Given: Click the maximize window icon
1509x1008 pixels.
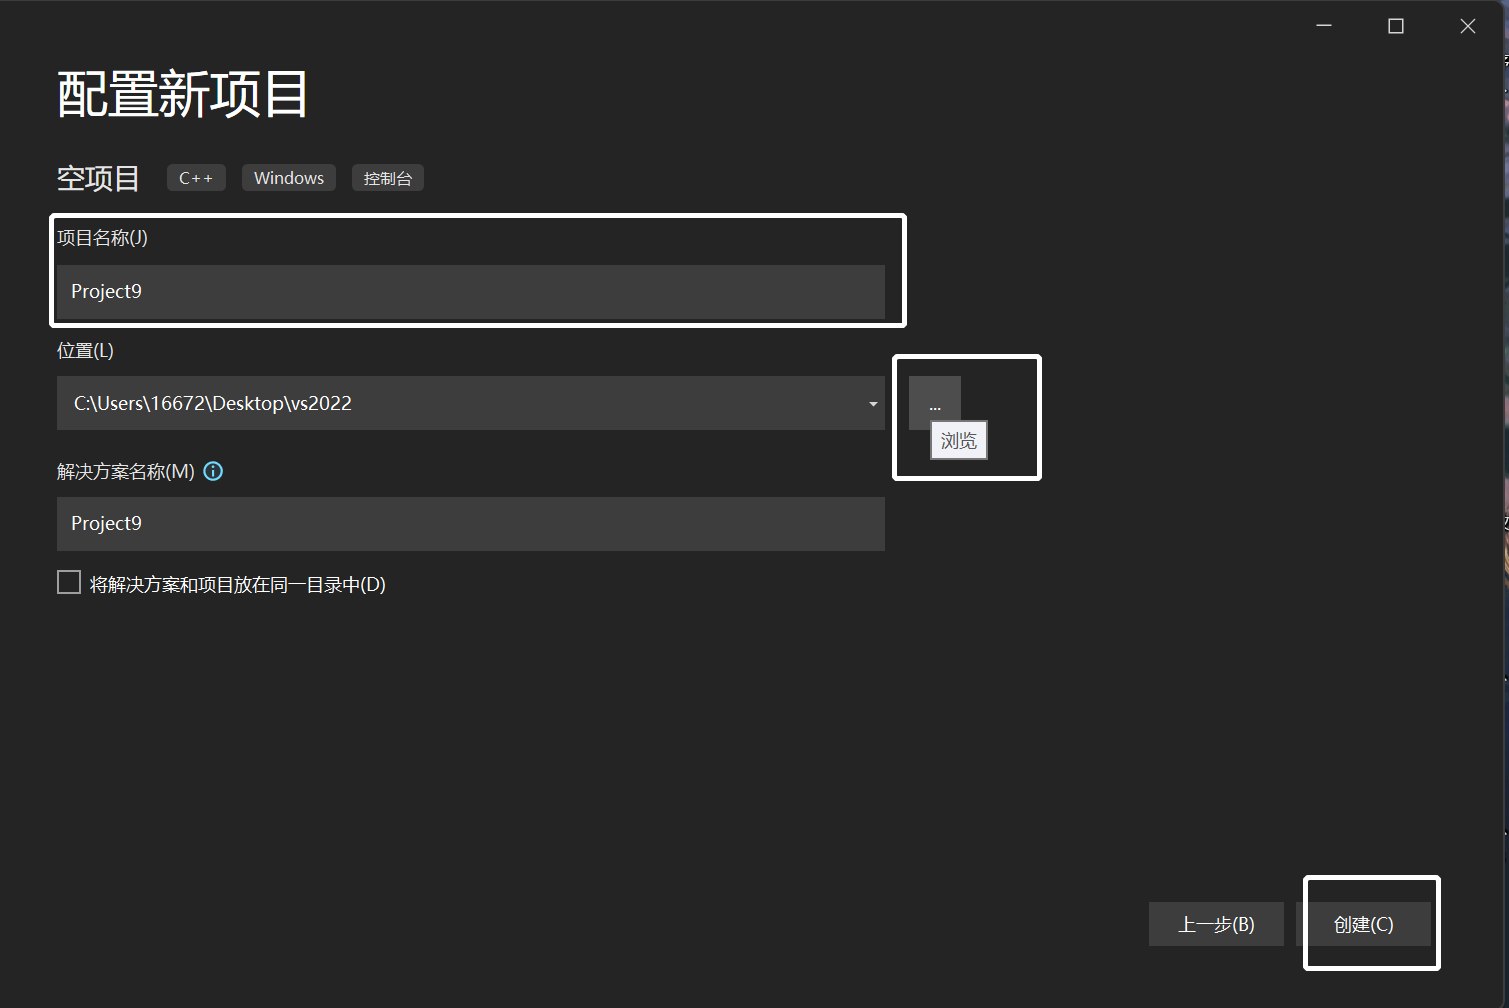Looking at the screenshot, I should click(x=1395, y=25).
